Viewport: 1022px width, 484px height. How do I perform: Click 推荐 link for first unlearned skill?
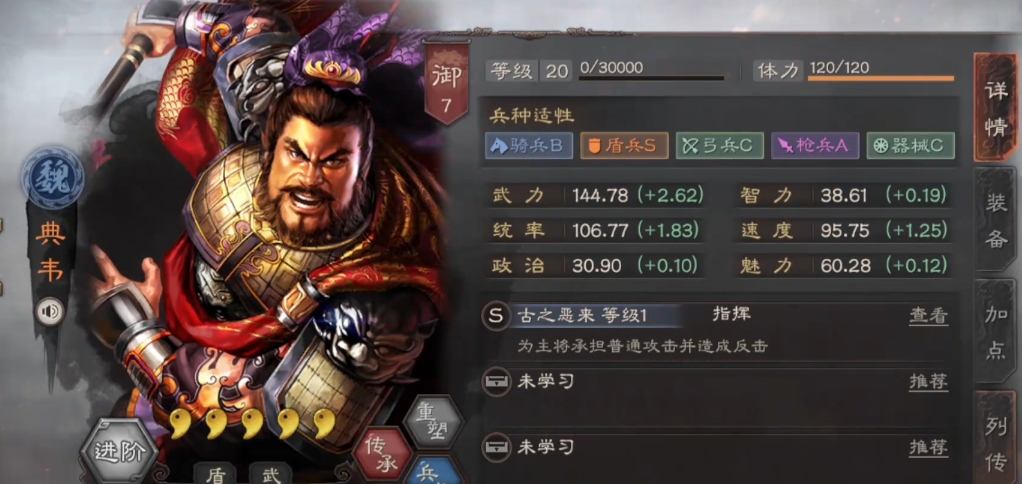point(928,382)
